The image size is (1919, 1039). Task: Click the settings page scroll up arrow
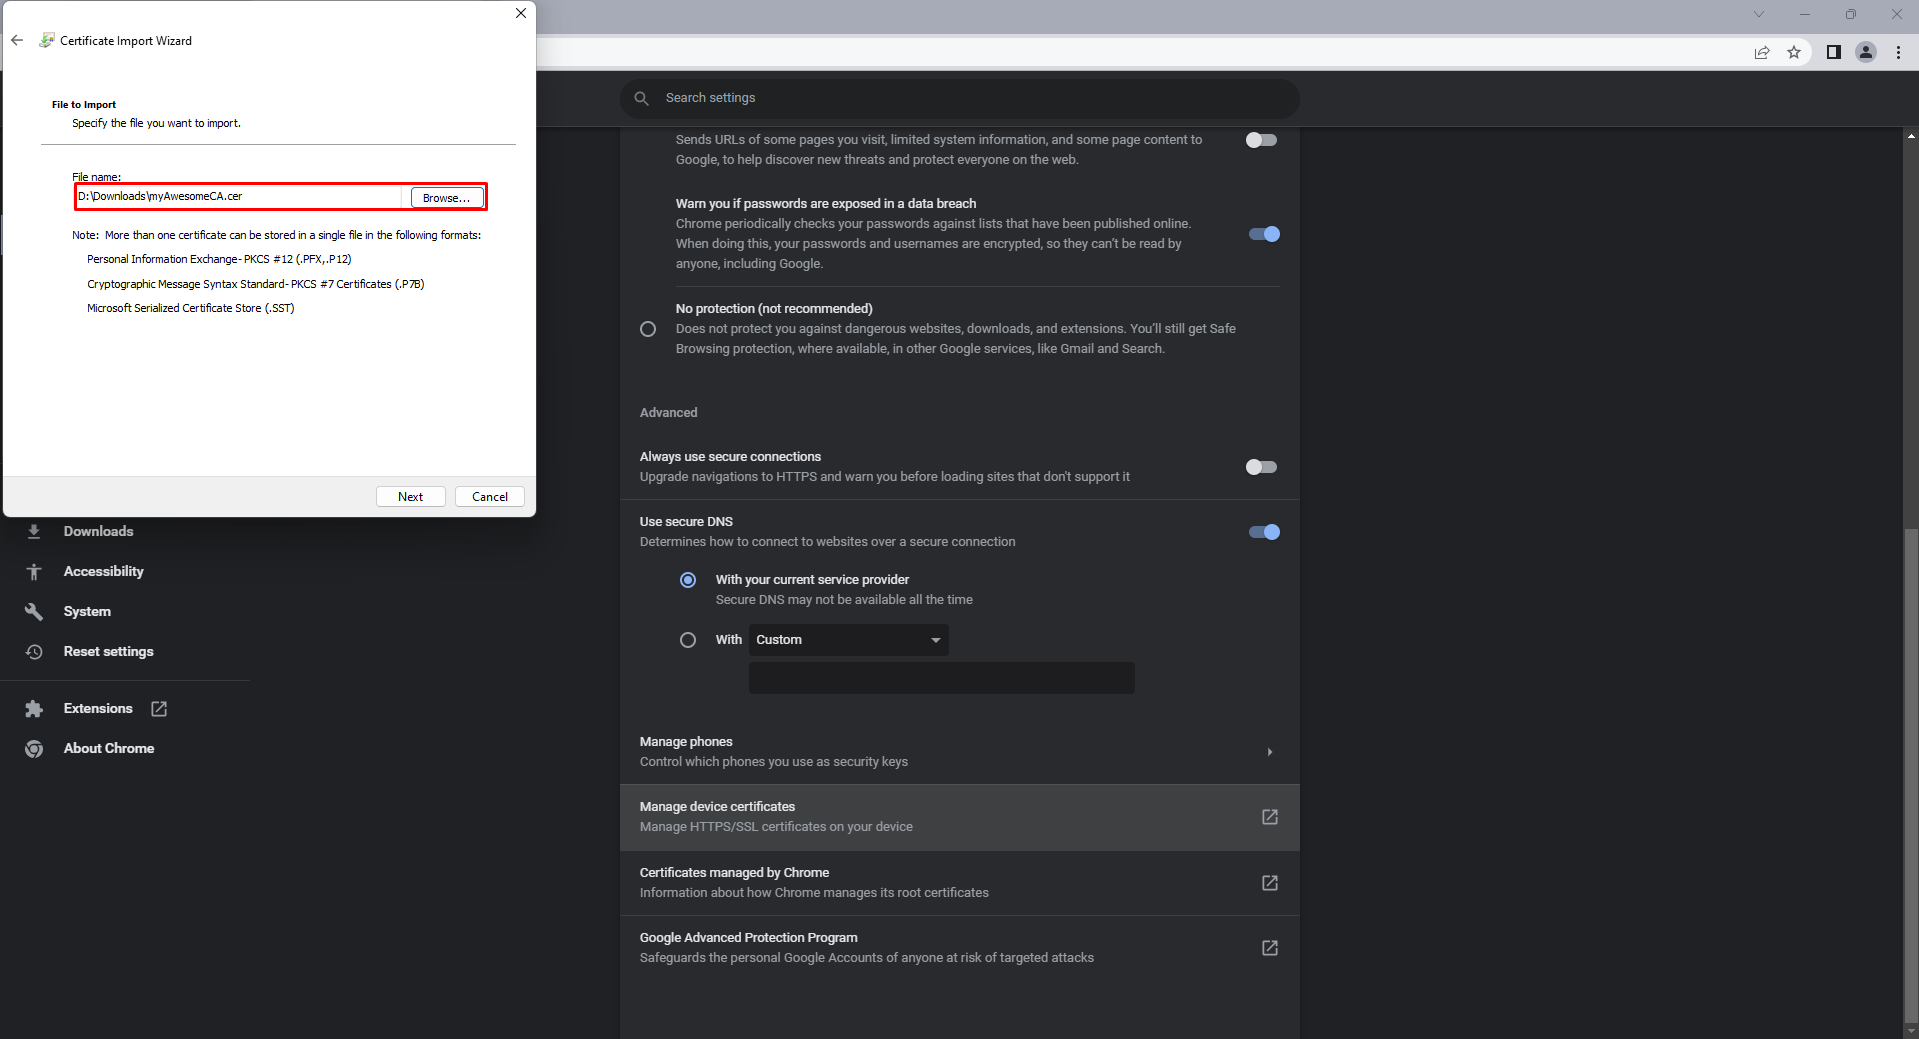(1911, 136)
